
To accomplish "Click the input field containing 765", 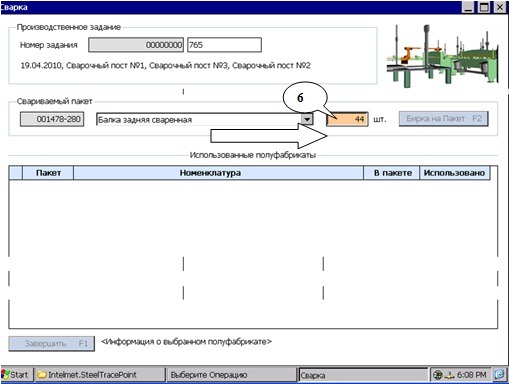I will 224,45.
